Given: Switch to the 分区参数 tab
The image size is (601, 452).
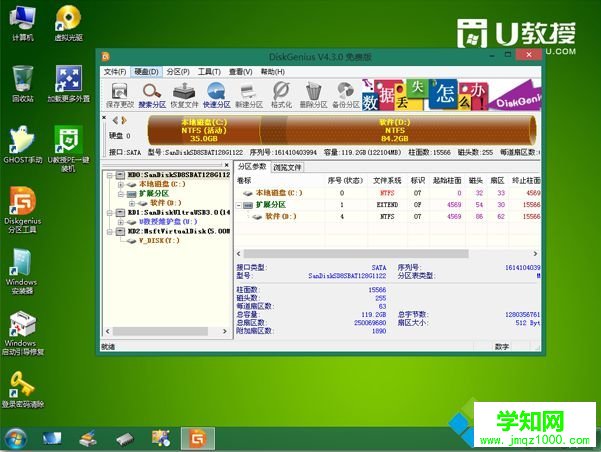Looking at the screenshot, I should click(x=252, y=166).
